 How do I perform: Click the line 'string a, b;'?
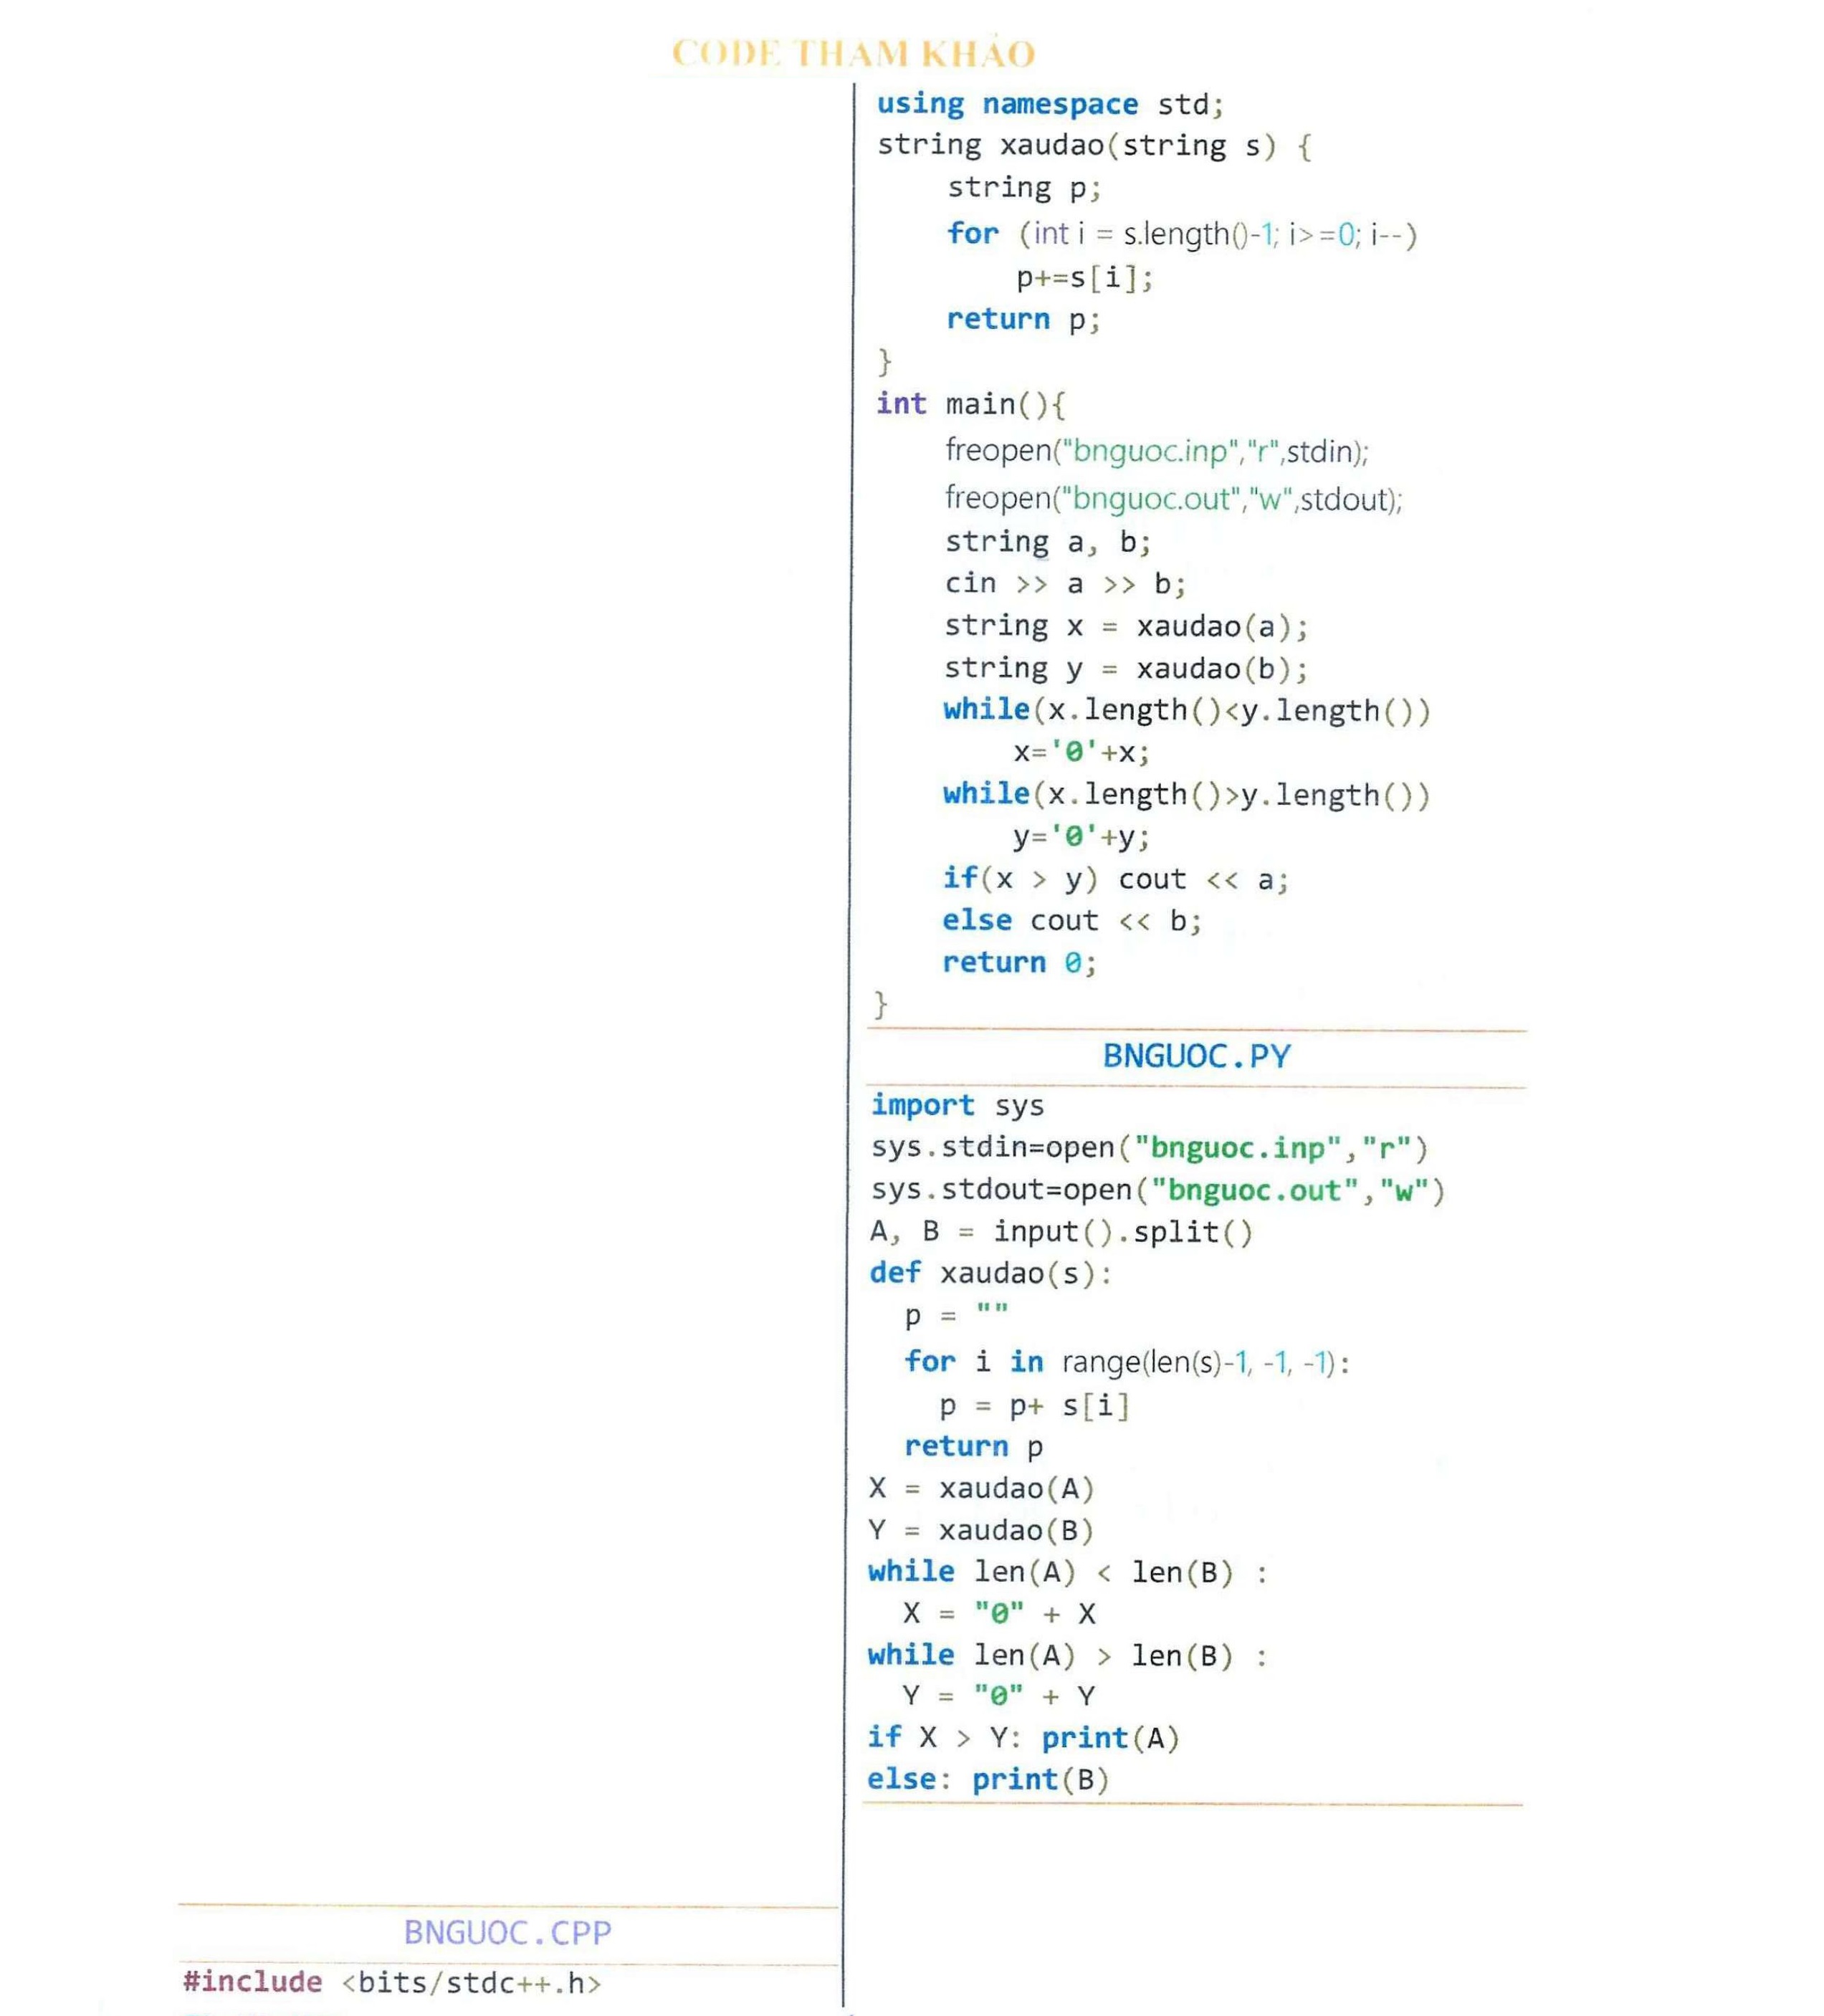pyautogui.click(x=1048, y=542)
